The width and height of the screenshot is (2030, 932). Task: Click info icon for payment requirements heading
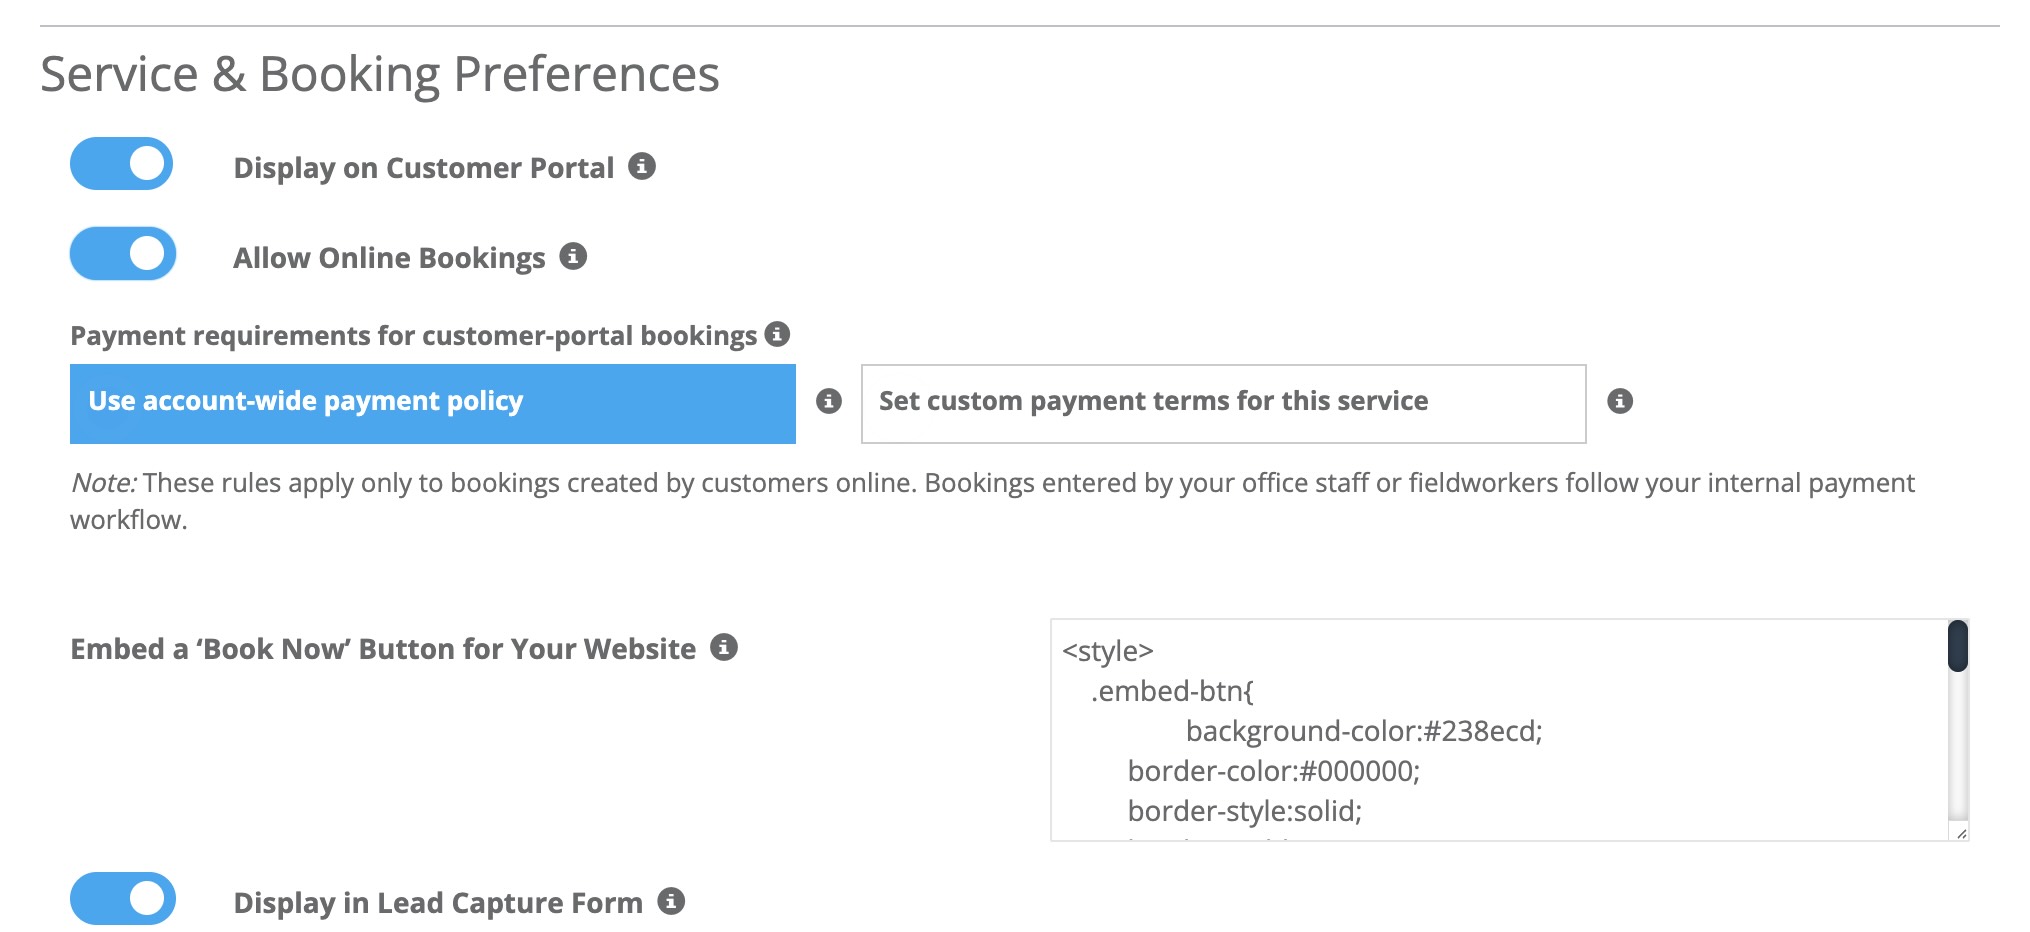(x=779, y=336)
